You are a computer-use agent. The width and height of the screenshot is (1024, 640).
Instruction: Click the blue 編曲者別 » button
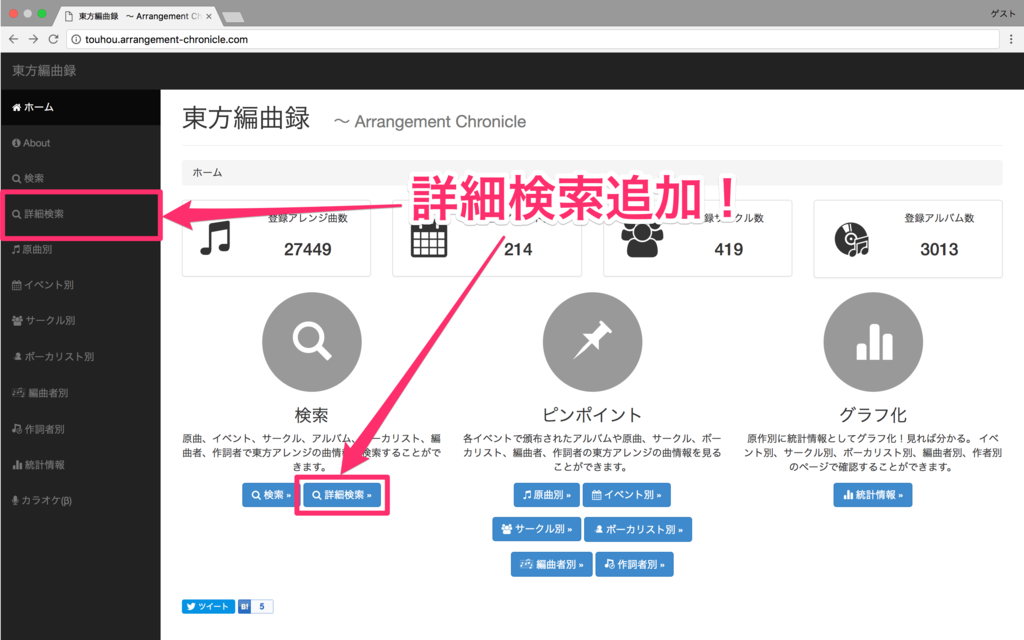[551, 564]
